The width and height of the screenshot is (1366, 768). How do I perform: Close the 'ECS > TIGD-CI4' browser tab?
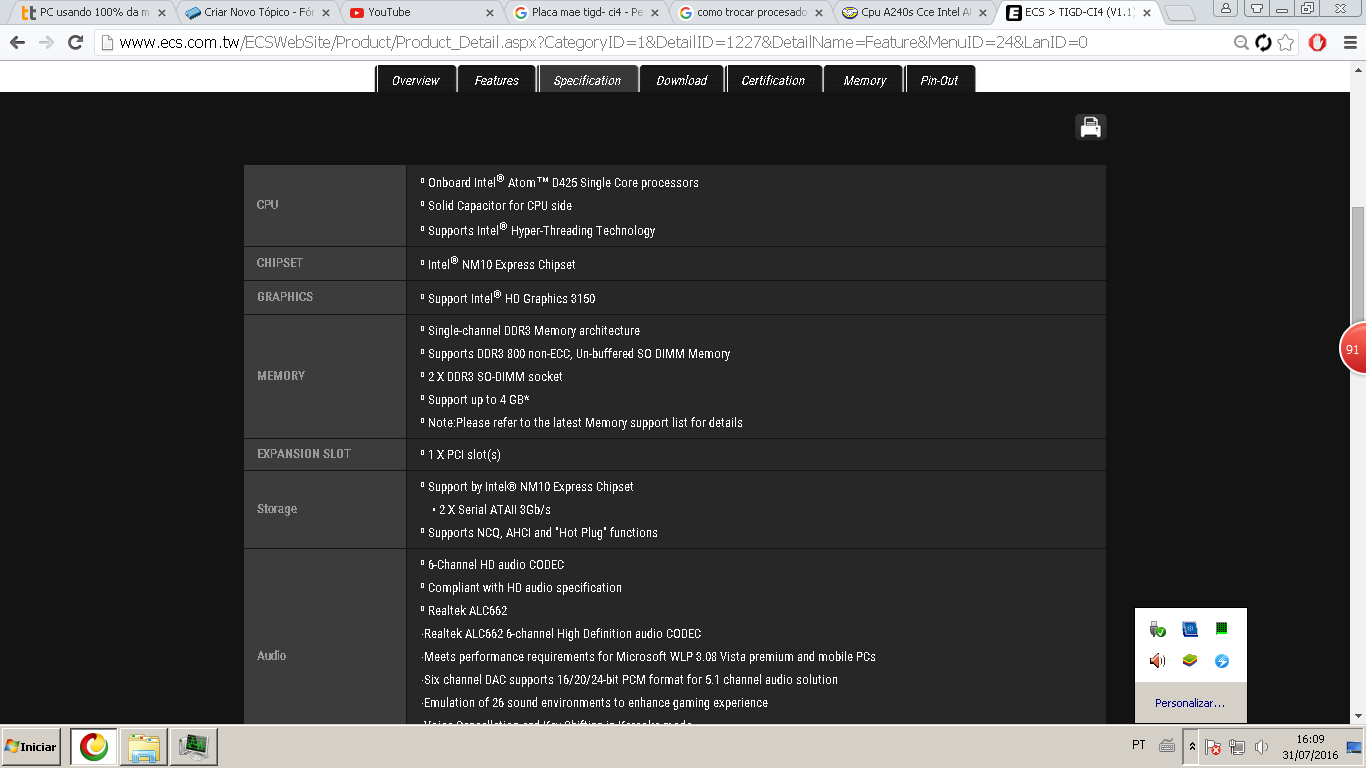[1147, 13]
